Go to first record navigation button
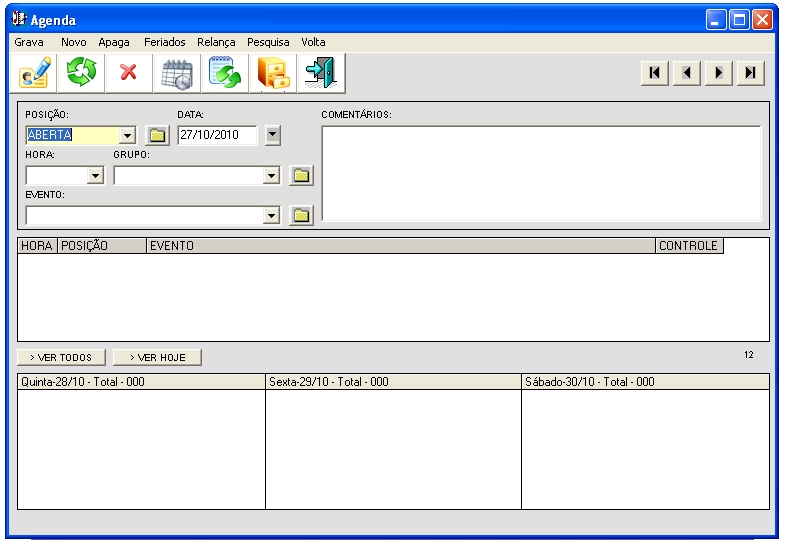 654,73
